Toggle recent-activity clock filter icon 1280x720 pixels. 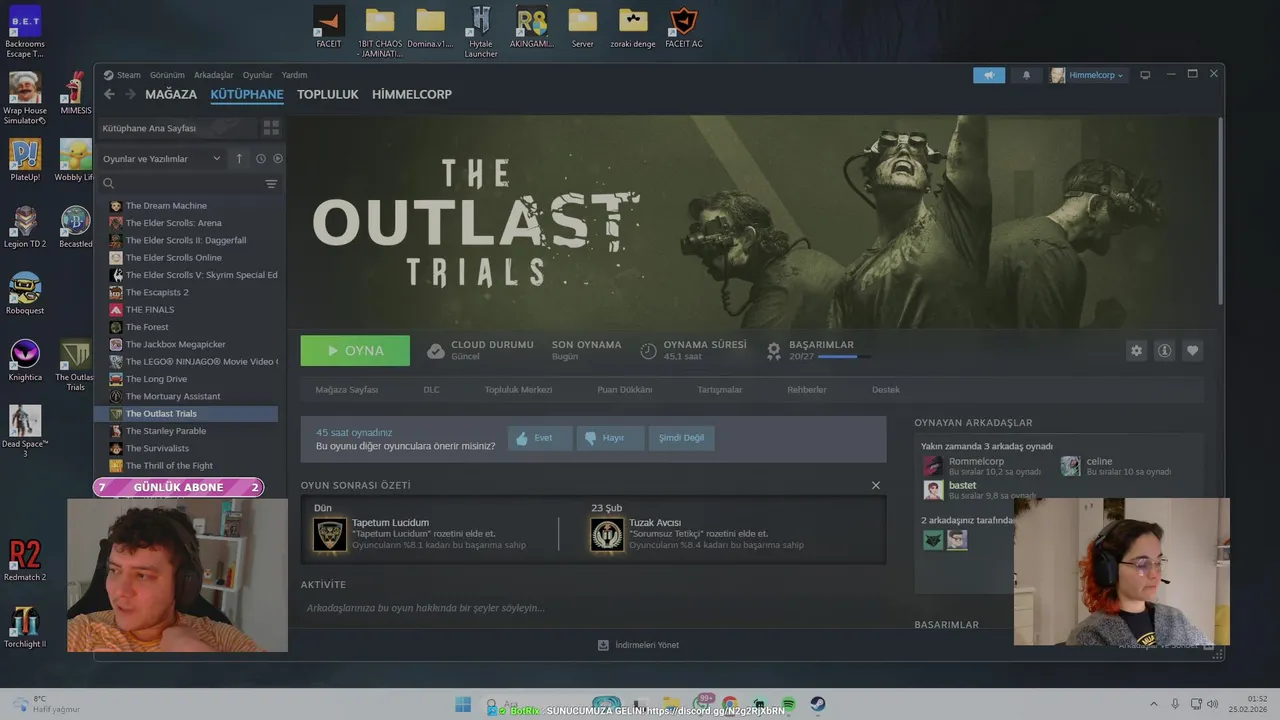coord(260,158)
